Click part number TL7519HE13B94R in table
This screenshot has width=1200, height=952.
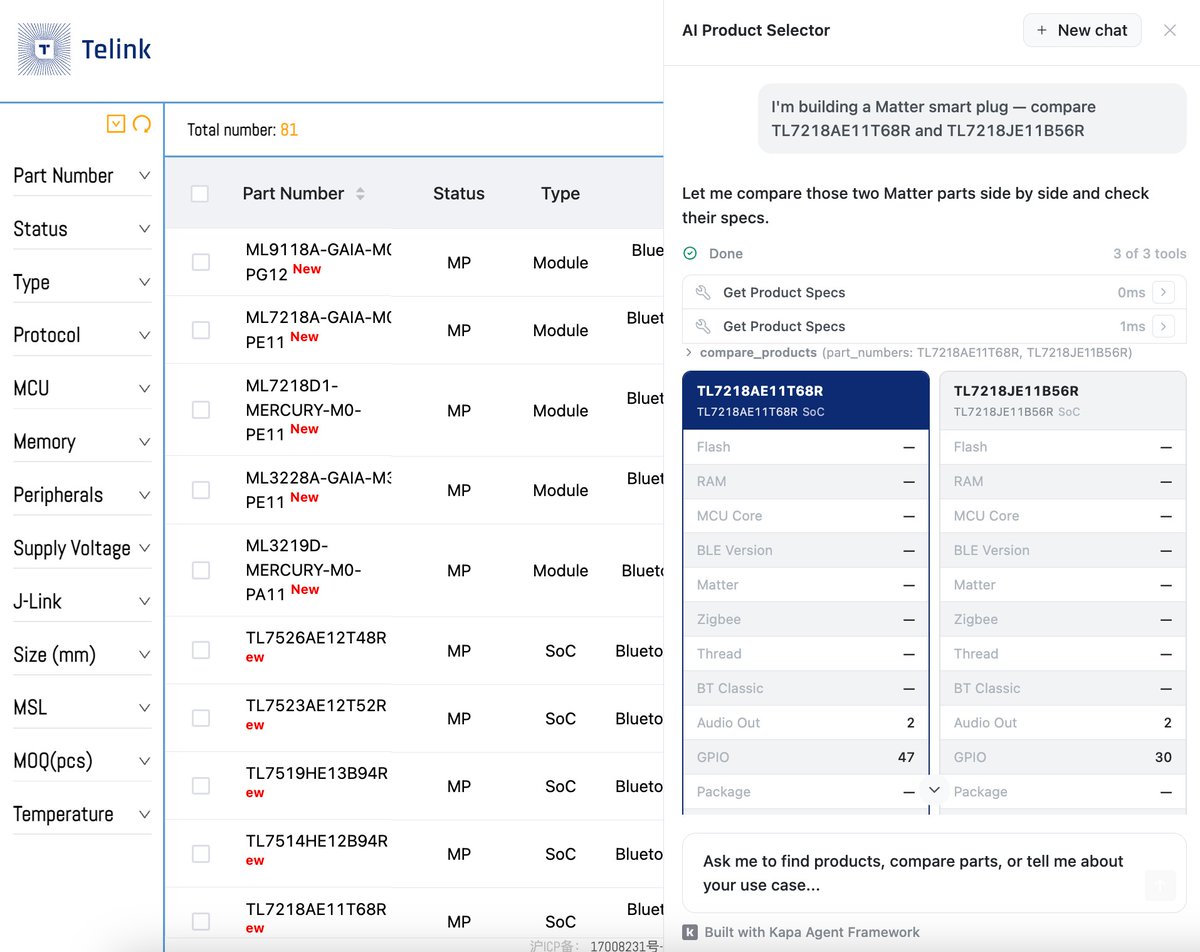[x=316, y=774]
